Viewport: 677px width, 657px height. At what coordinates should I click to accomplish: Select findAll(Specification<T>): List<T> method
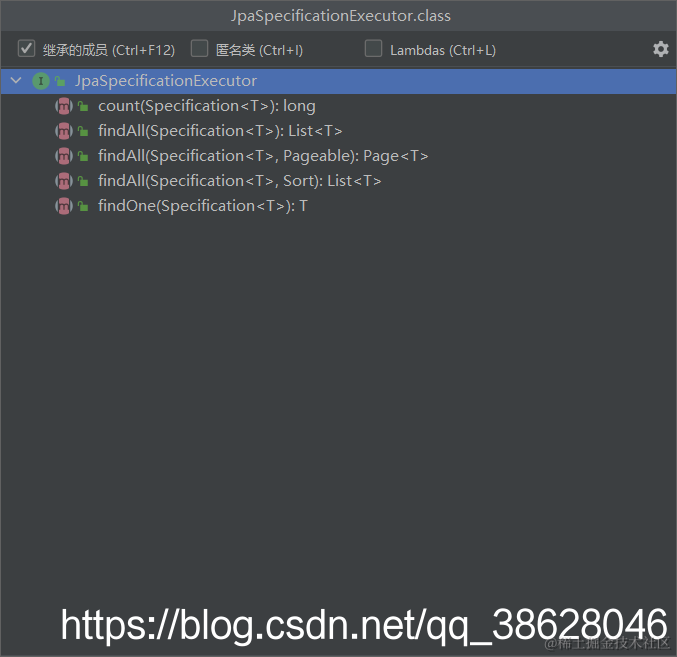coord(220,131)
